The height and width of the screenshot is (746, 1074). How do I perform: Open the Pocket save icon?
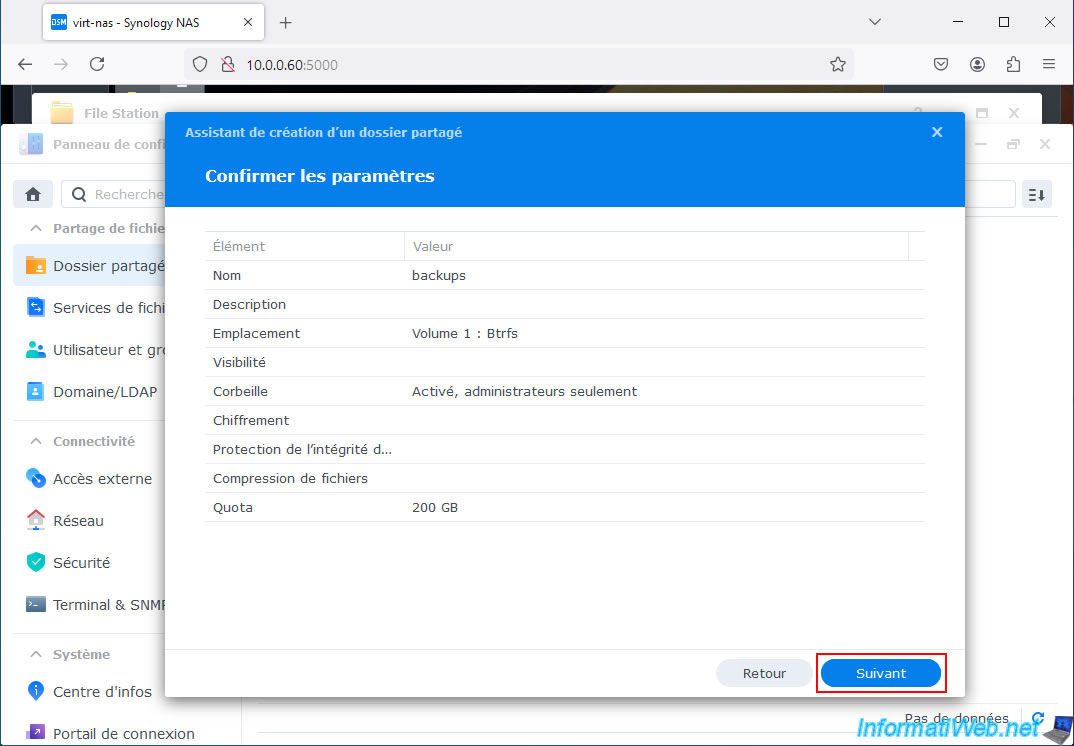pyautogui.click(x=941, y=64)
